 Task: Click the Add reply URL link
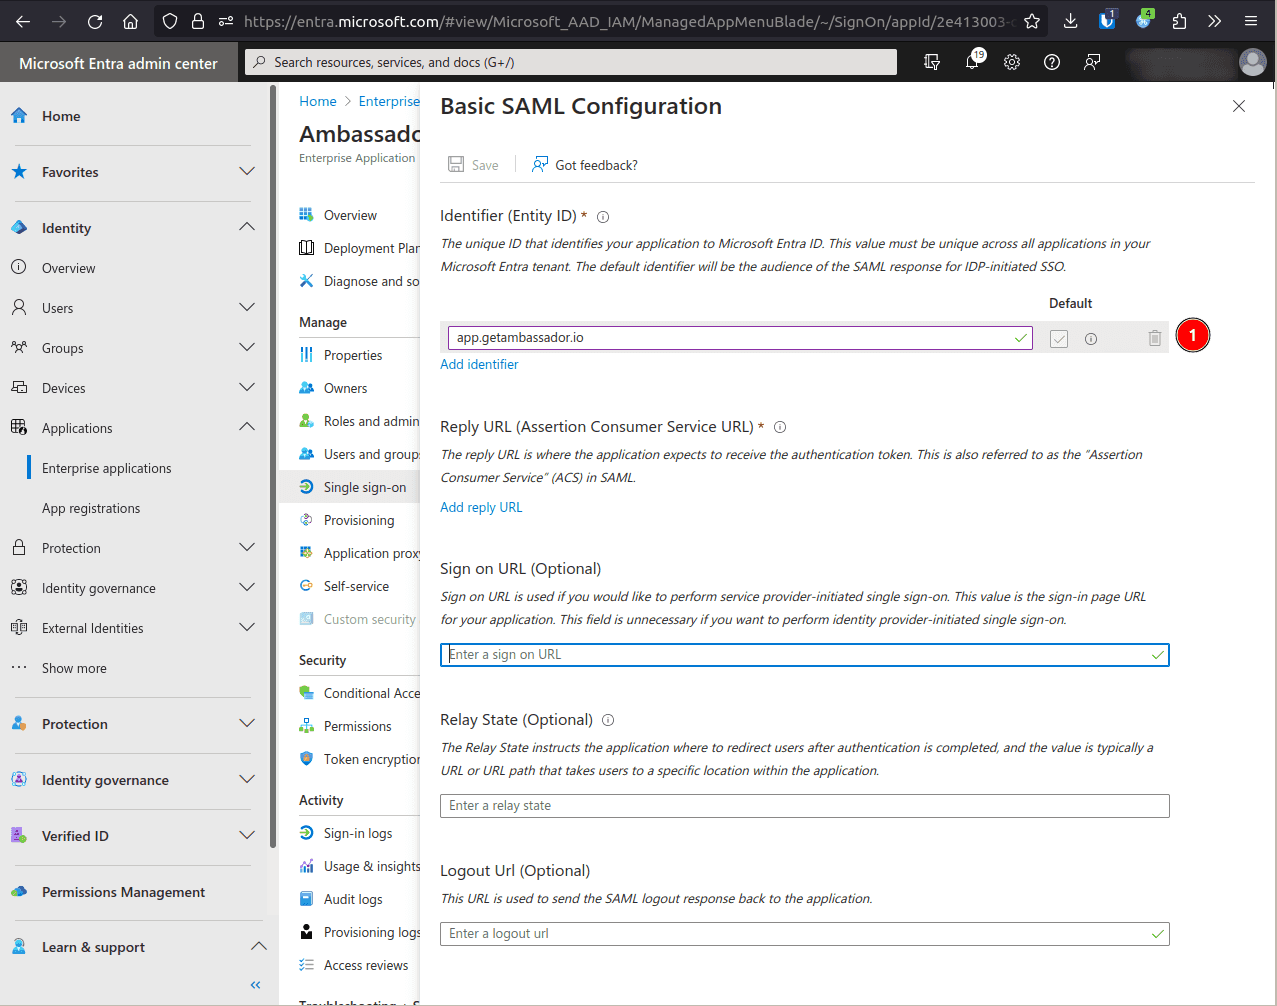(x=481, y=507)
